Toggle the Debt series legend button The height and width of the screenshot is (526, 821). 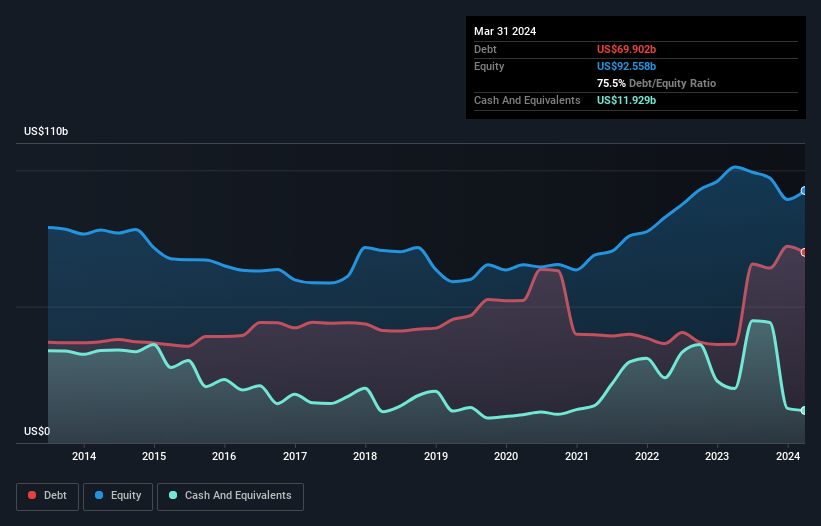pyautogui.click(x=48, y=496)
